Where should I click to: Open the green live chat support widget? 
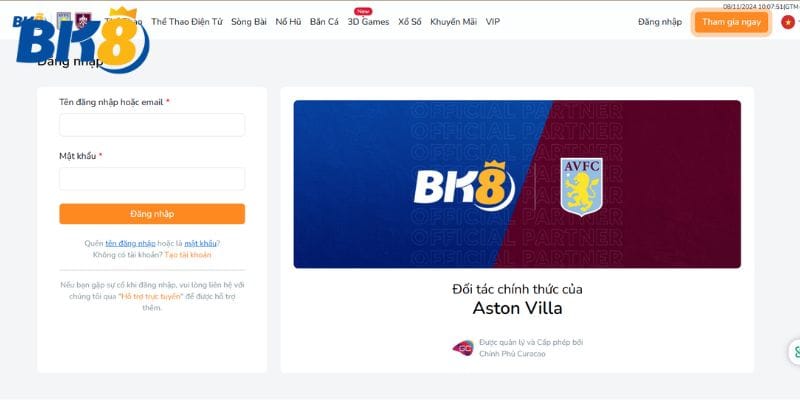pyautogui.click(x=794, y=352)
